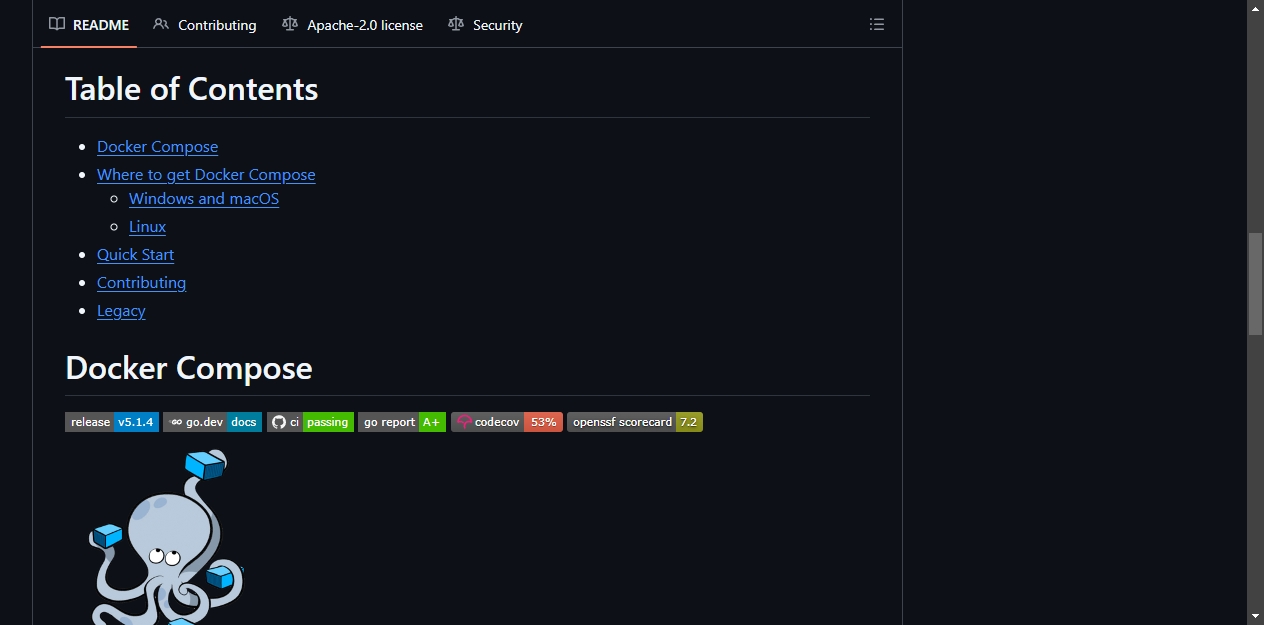This screenshot has width=1264, height=625.
Task: Click the scrollbar up arrow
Action: point(1255,8)
